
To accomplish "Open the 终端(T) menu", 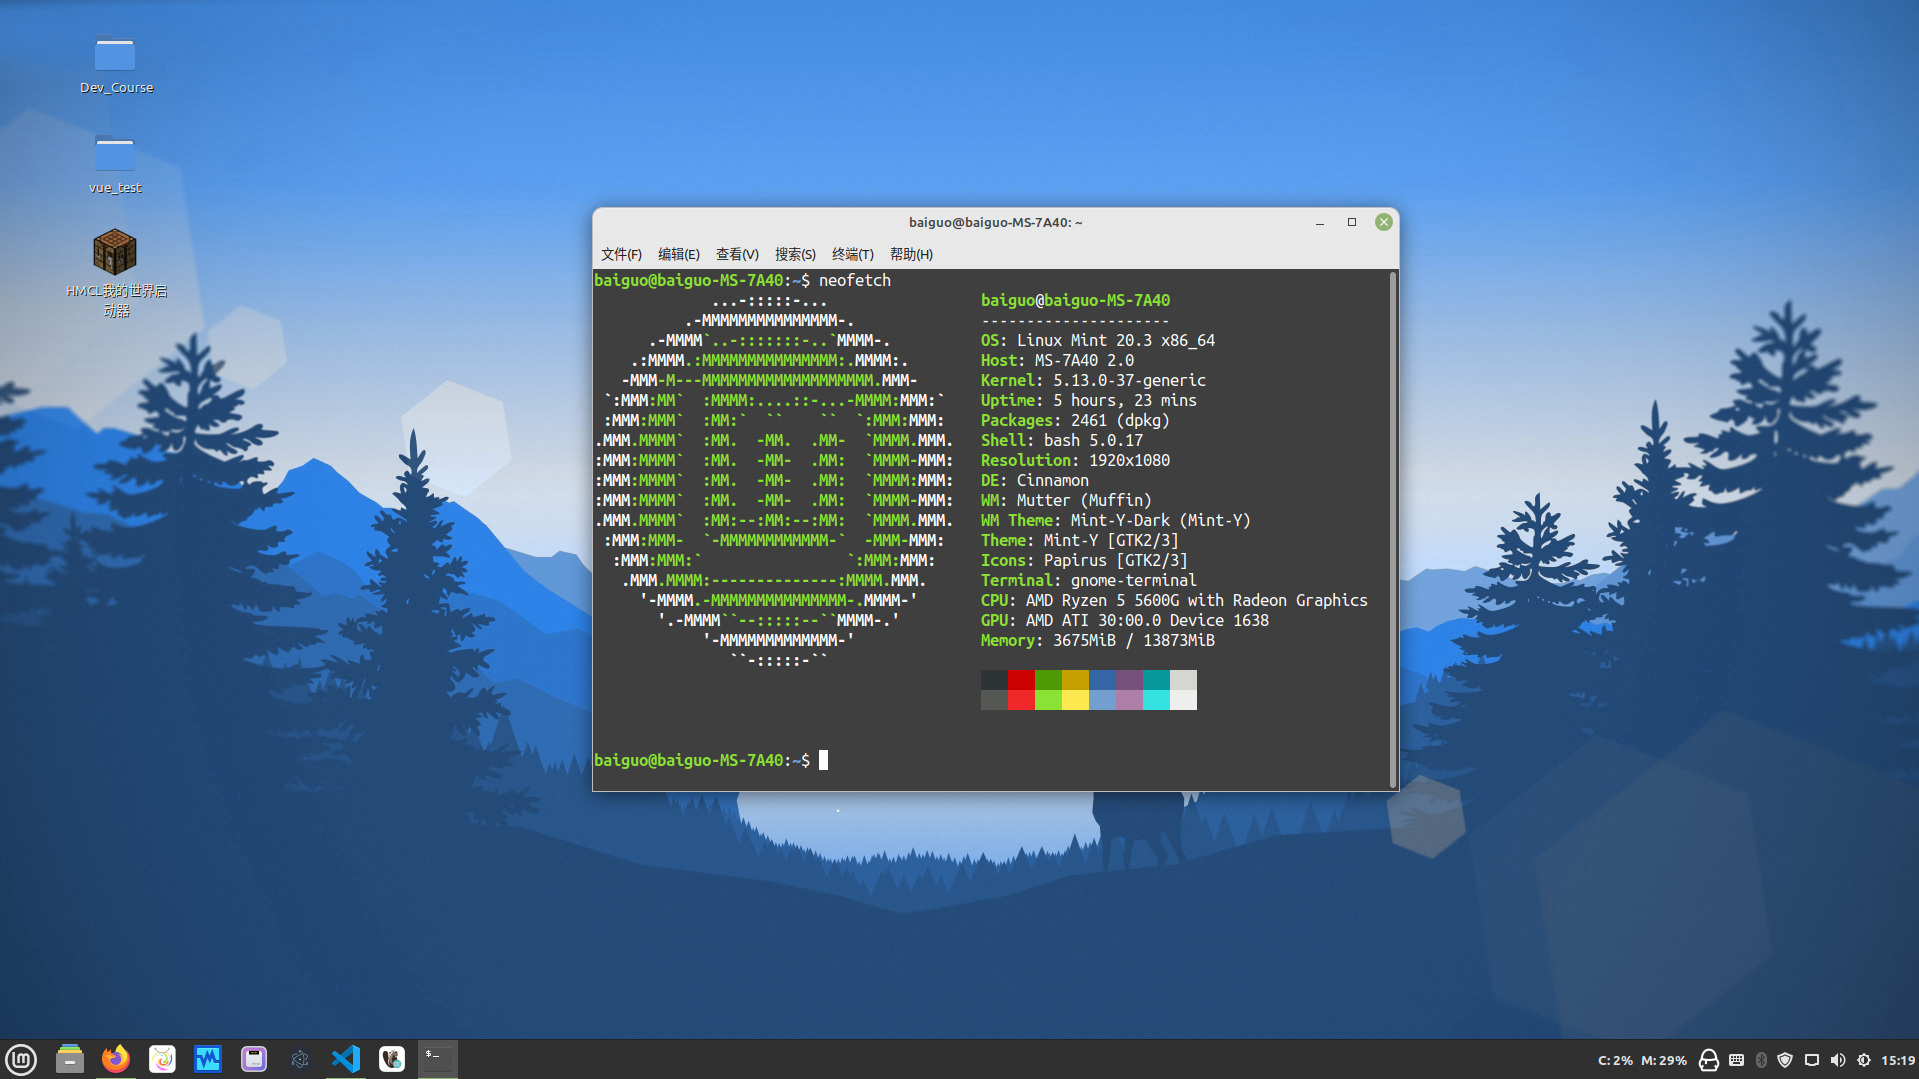I will tap(852, 254).
